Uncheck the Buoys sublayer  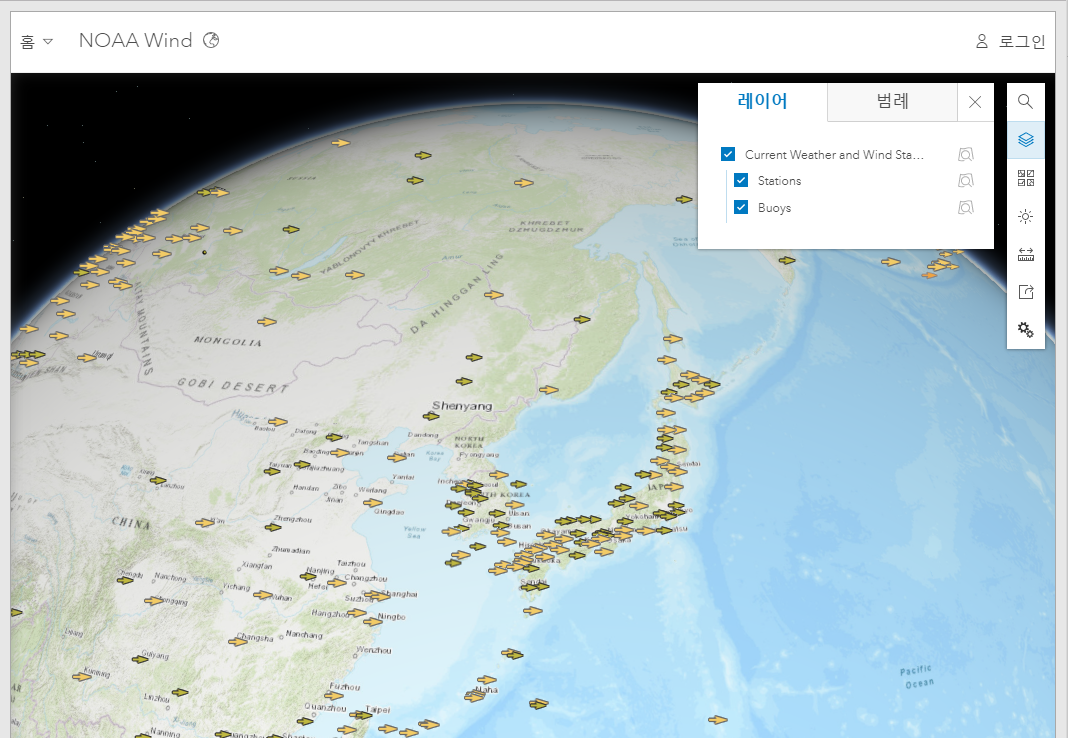pos(741,207)
